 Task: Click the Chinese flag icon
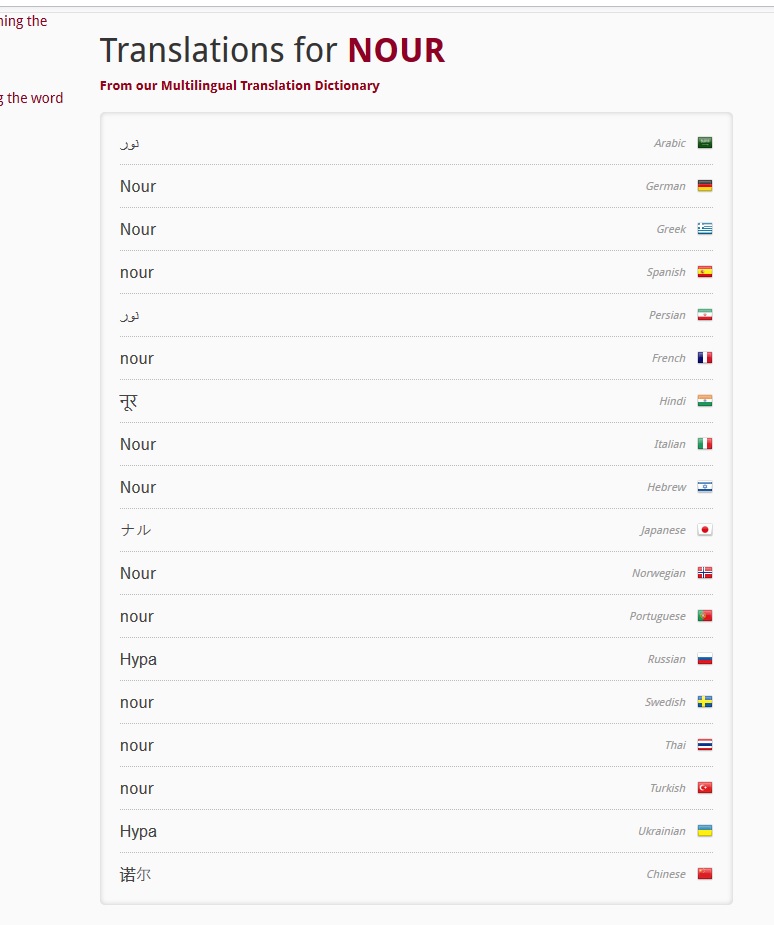tap(705, 874)
